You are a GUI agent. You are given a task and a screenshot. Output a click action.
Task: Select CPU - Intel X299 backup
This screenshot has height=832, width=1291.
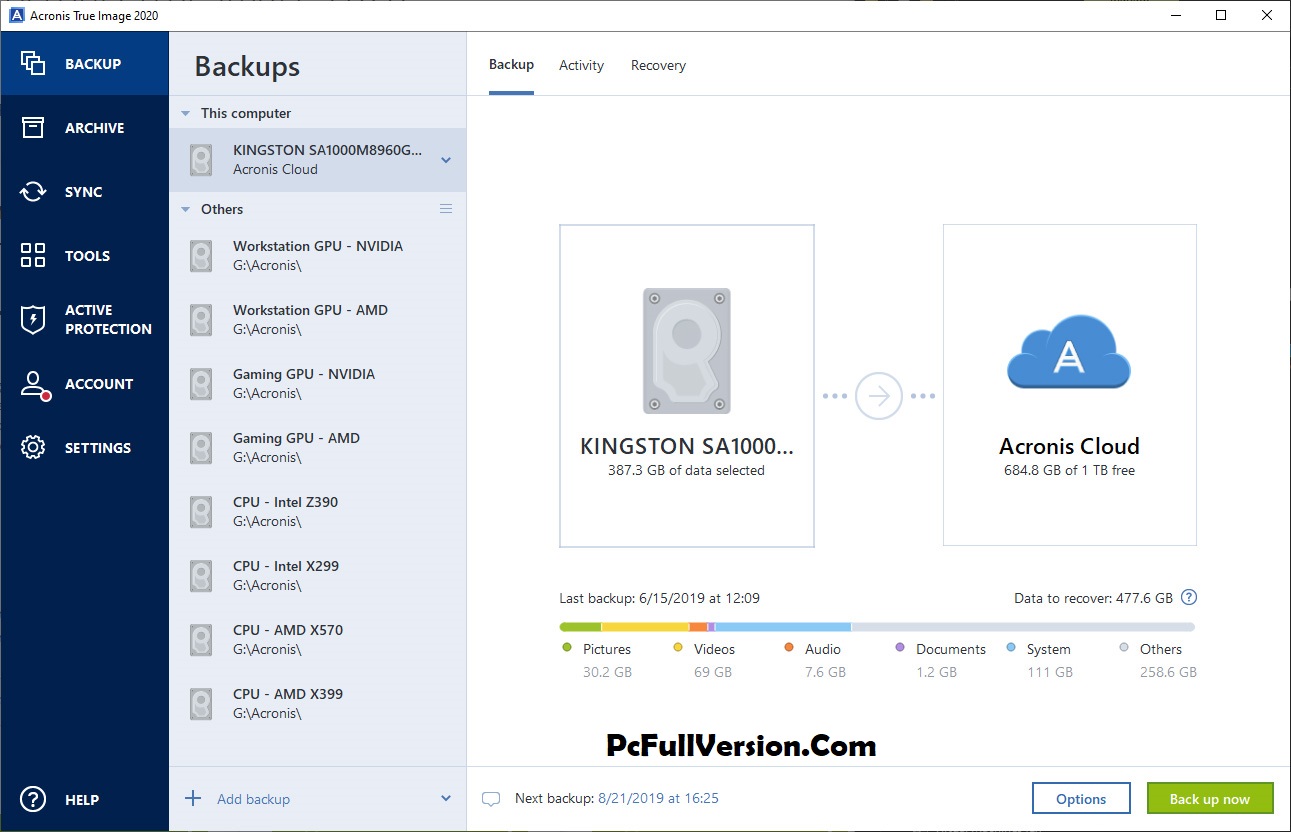[317, 576]
